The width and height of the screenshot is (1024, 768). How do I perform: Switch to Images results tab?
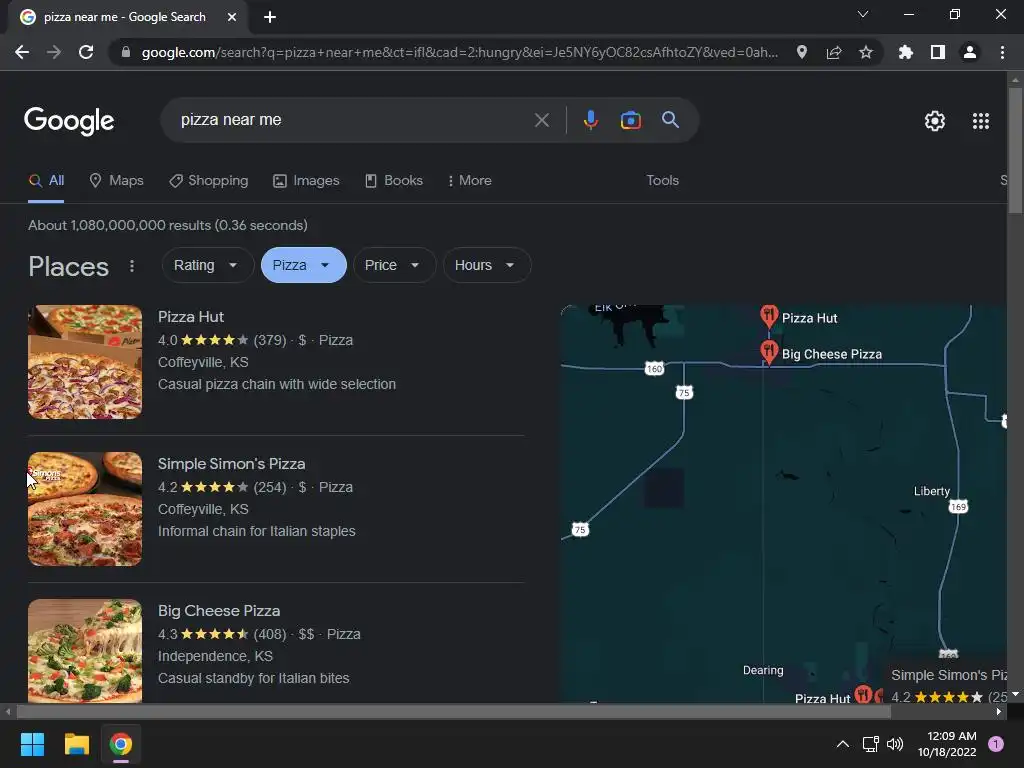[306, 181]
